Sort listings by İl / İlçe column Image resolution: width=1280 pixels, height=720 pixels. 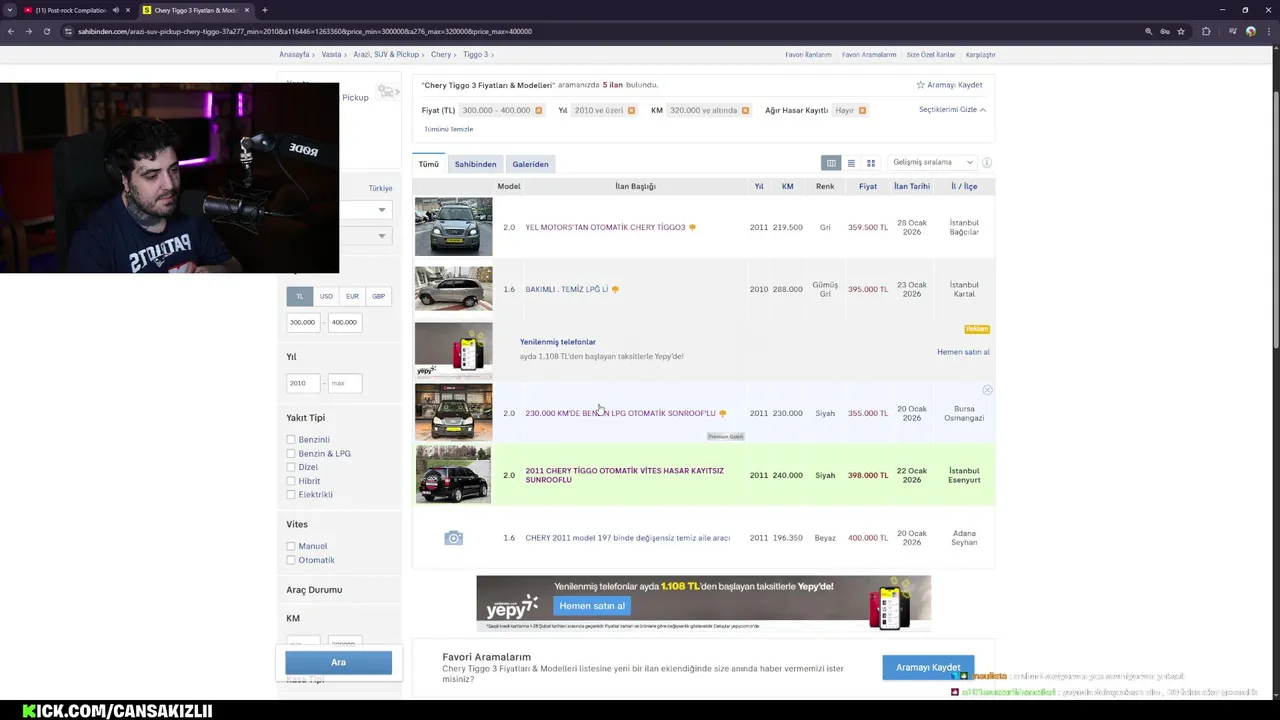(964, 186)
